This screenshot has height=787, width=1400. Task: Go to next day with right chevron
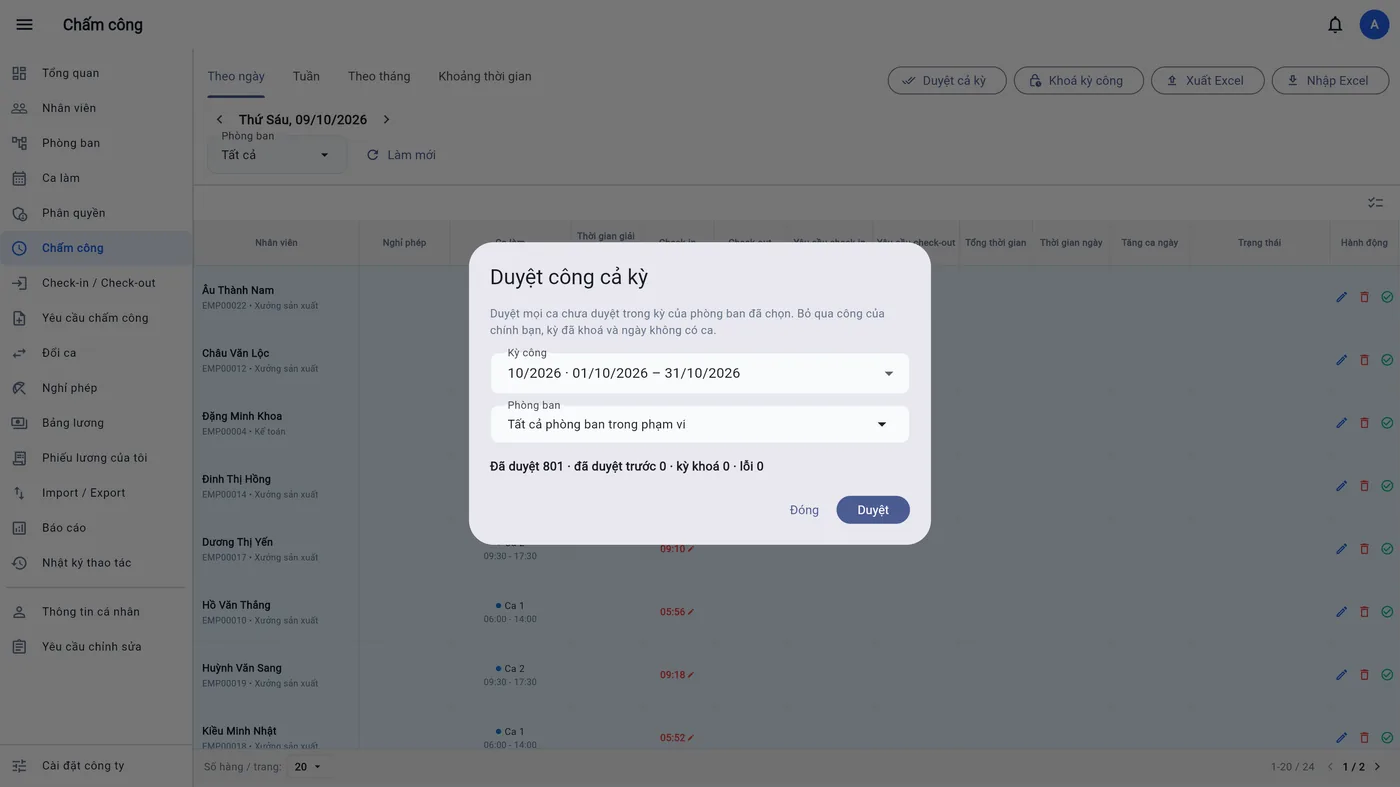coord(386,120)
